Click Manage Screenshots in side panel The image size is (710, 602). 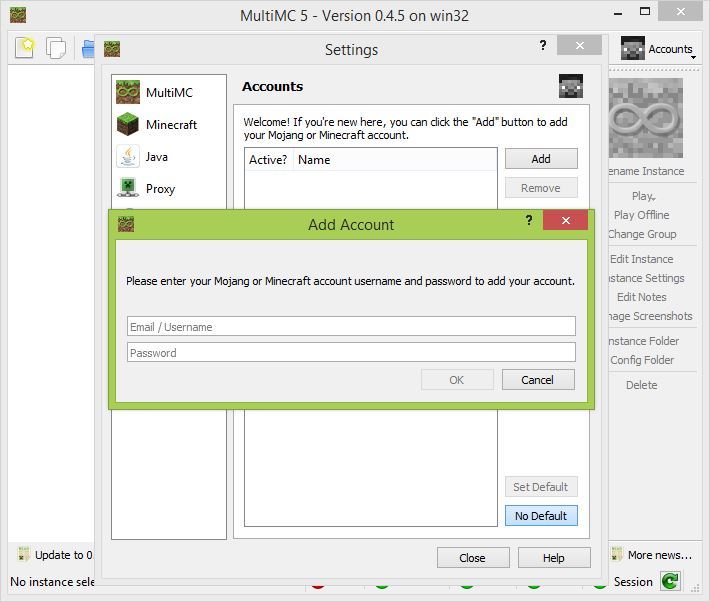pos(650,316)
